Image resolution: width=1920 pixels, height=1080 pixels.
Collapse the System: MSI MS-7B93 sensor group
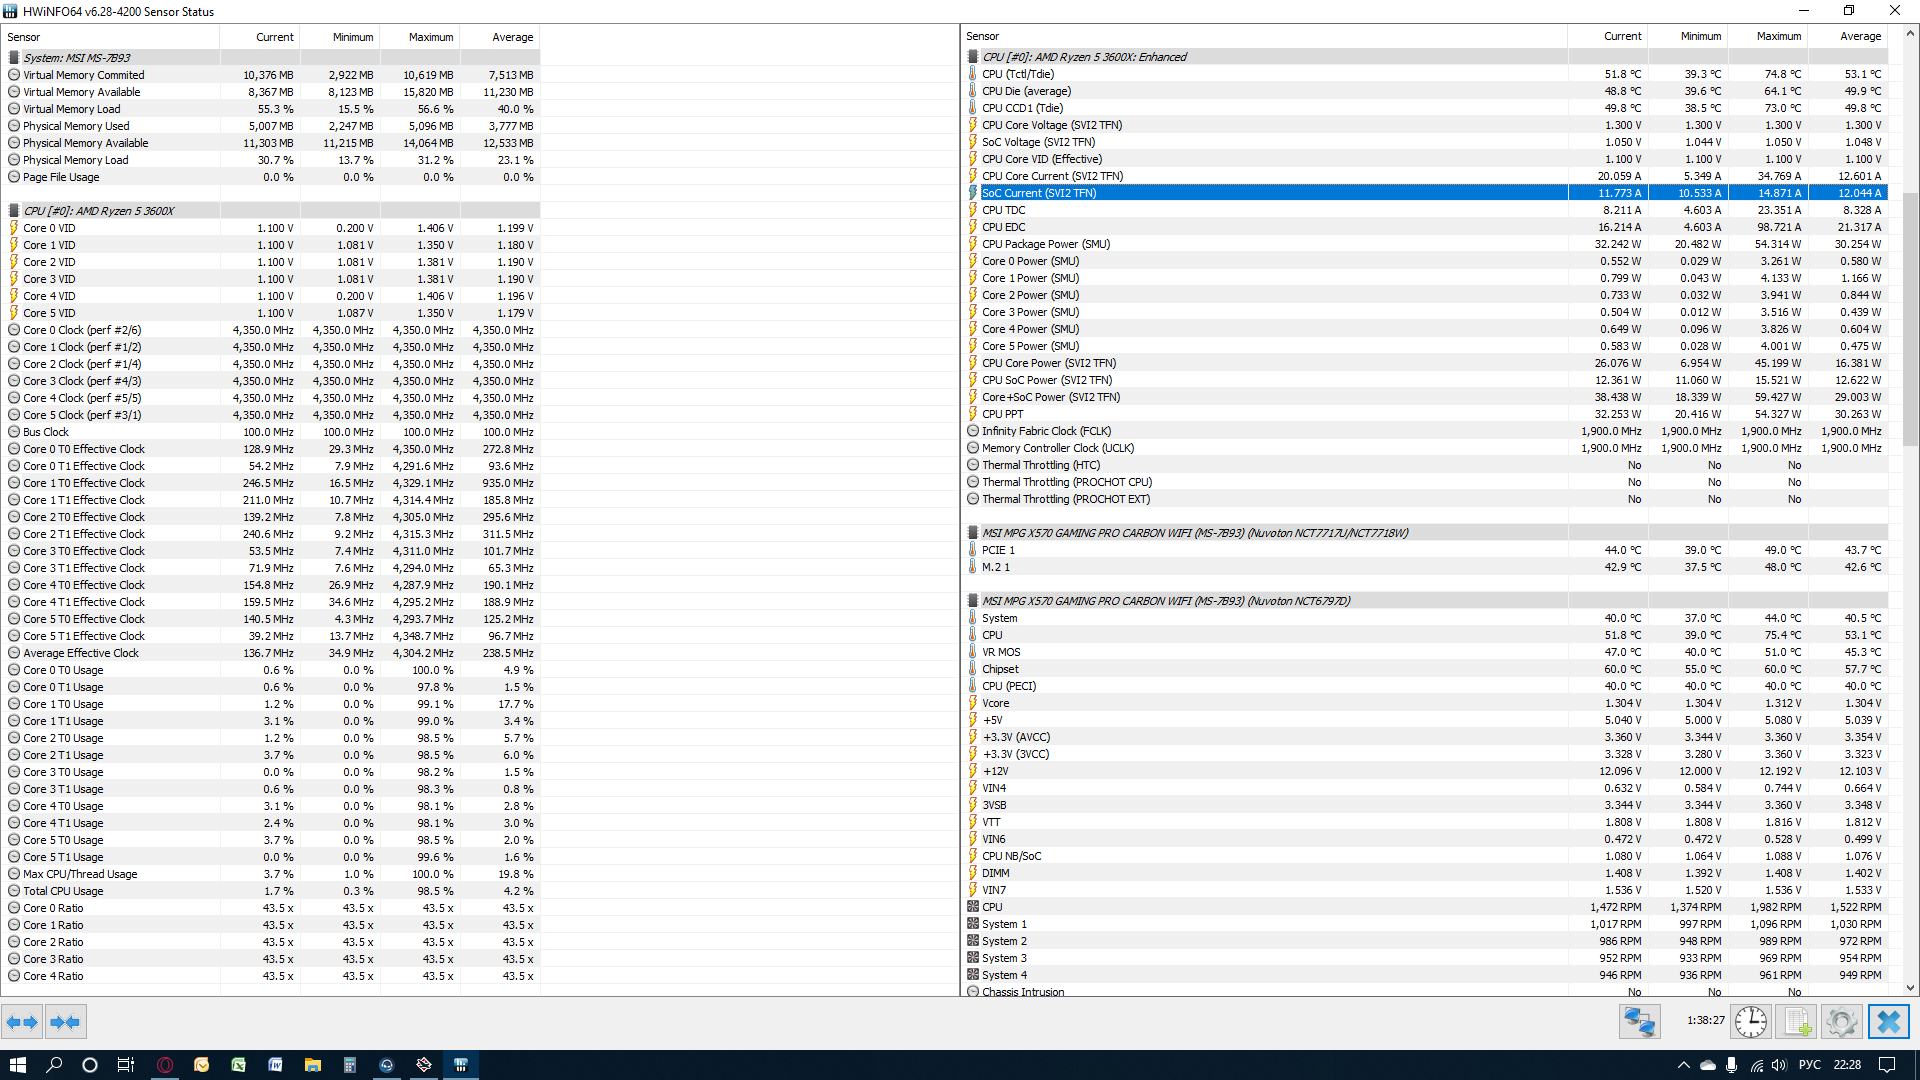(x=76, y=58)
